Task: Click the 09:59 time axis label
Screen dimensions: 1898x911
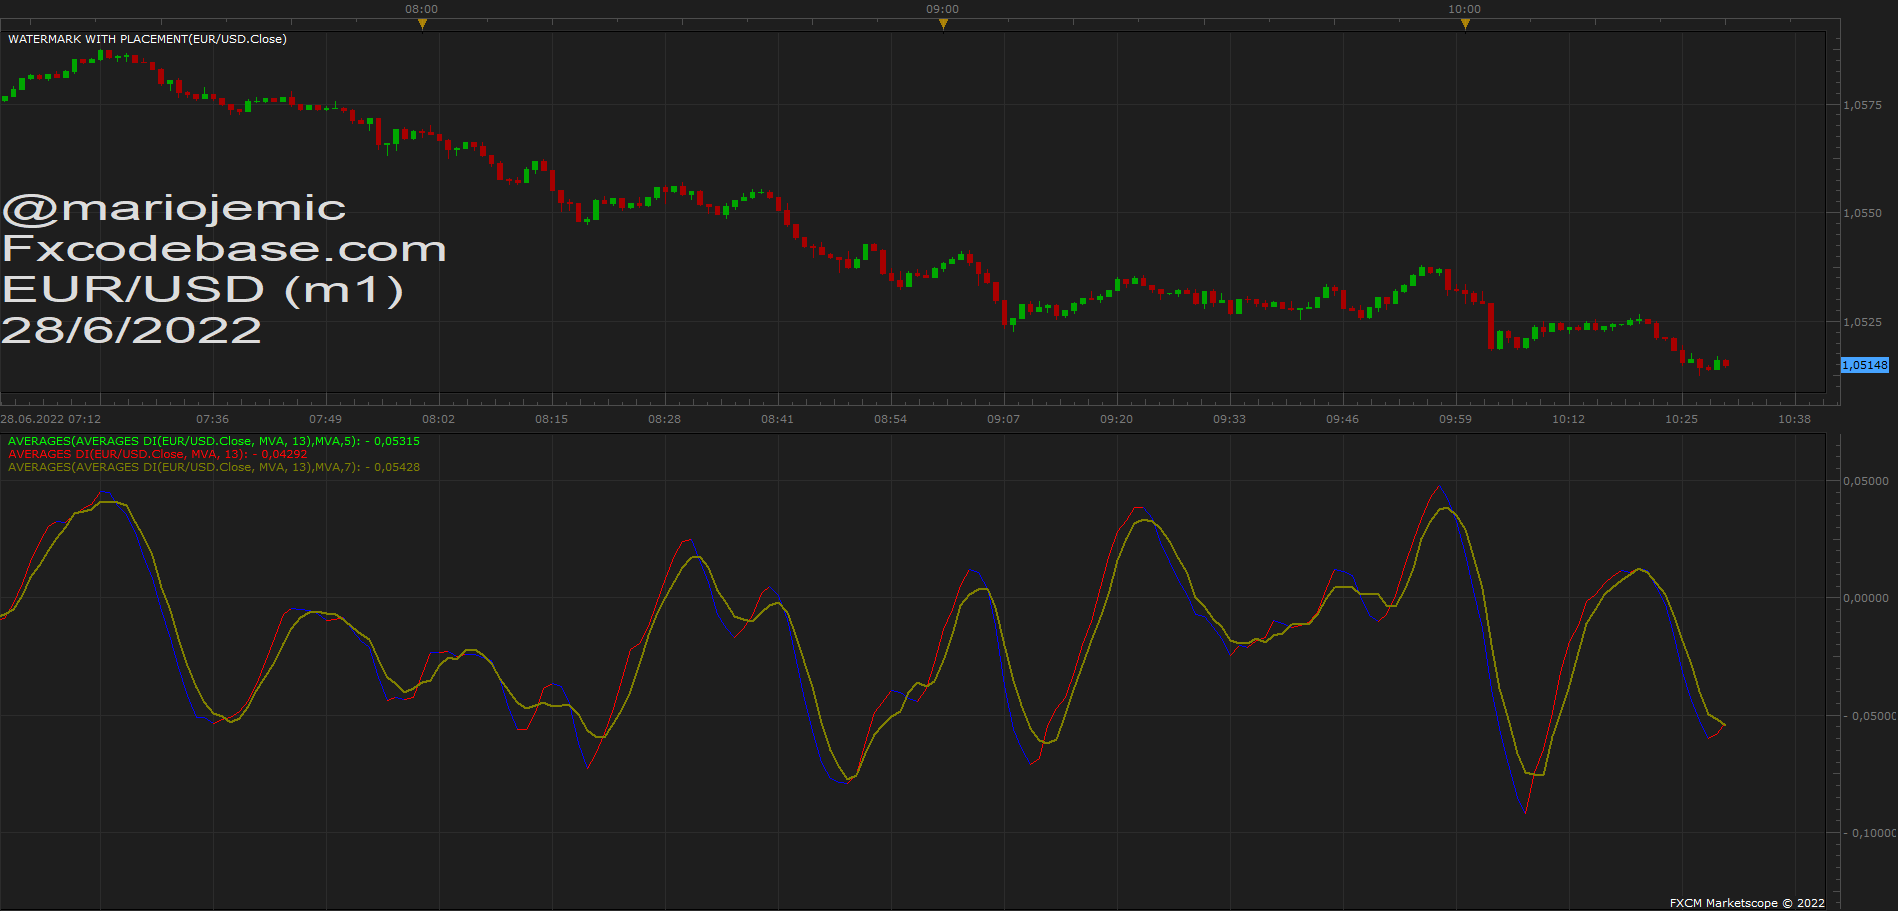Action: tap(1455, 419)
